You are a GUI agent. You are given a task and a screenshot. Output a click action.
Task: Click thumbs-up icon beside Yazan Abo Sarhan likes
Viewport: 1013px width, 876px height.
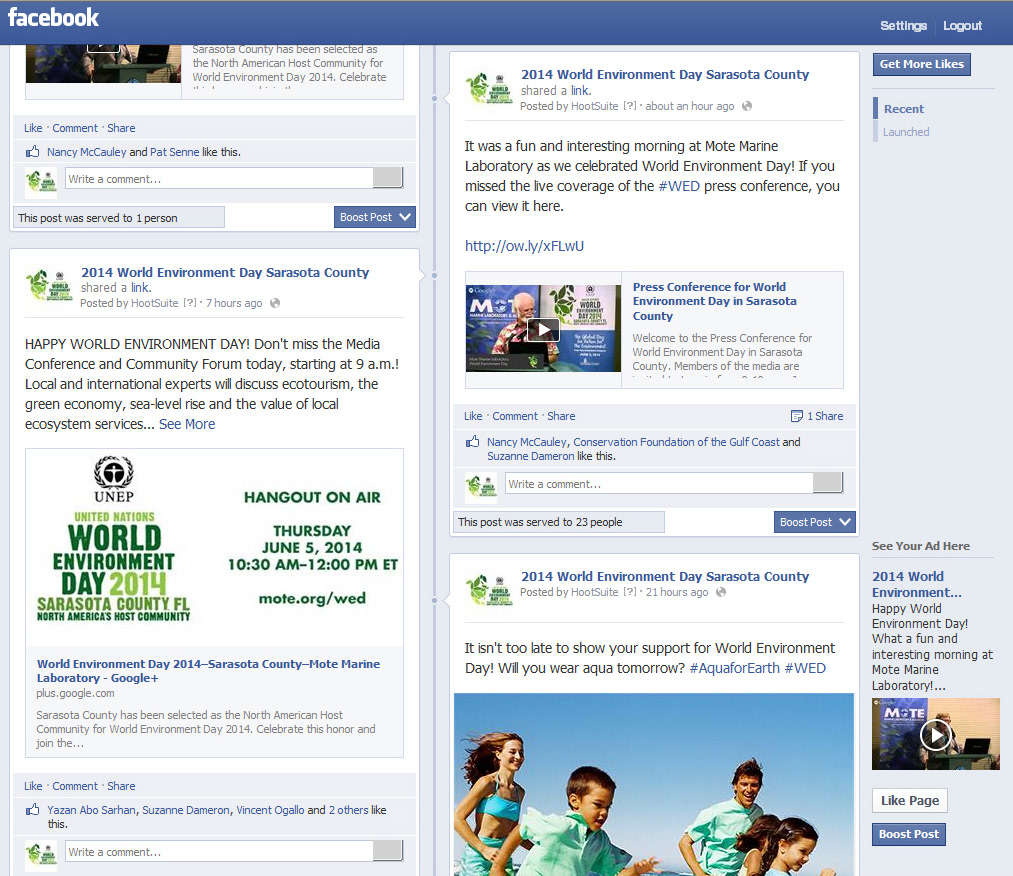tap(32, 809)
